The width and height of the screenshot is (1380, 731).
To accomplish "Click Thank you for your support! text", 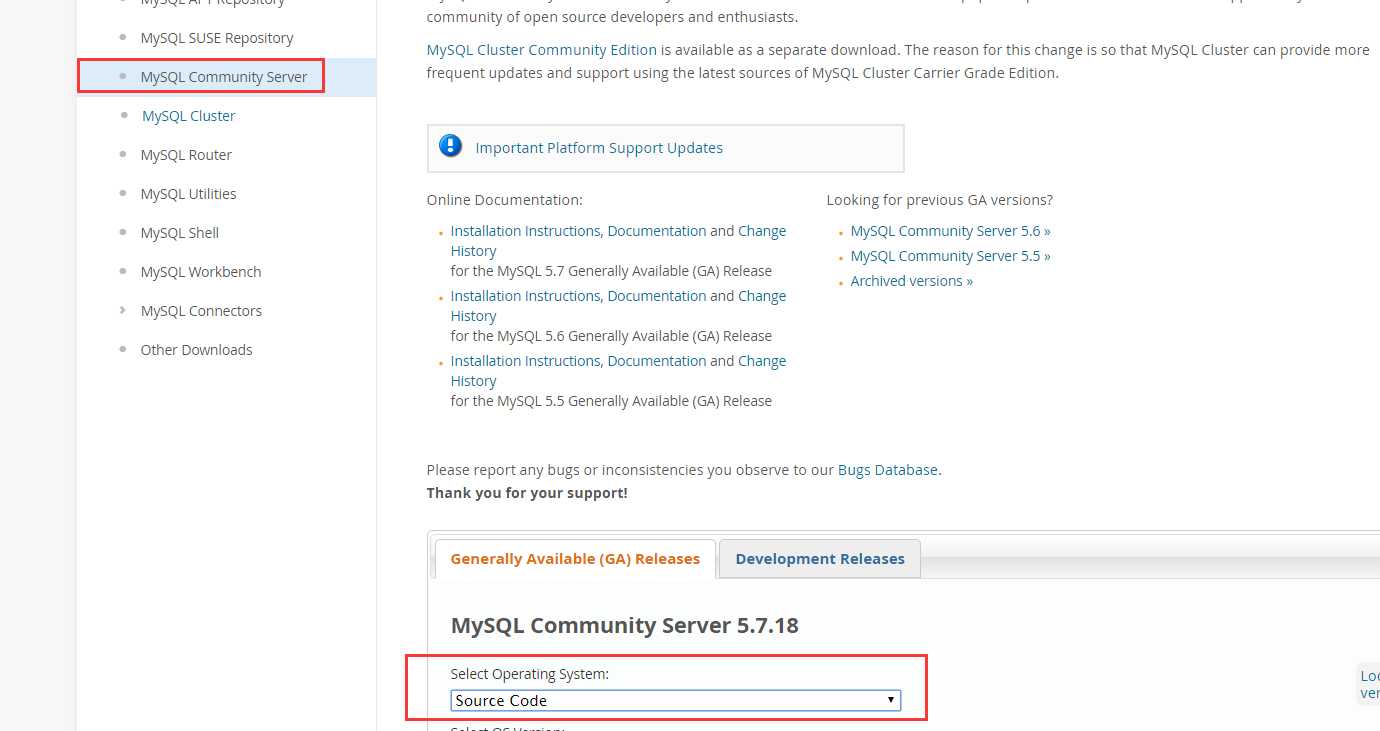I will click(x=527, y=493).
